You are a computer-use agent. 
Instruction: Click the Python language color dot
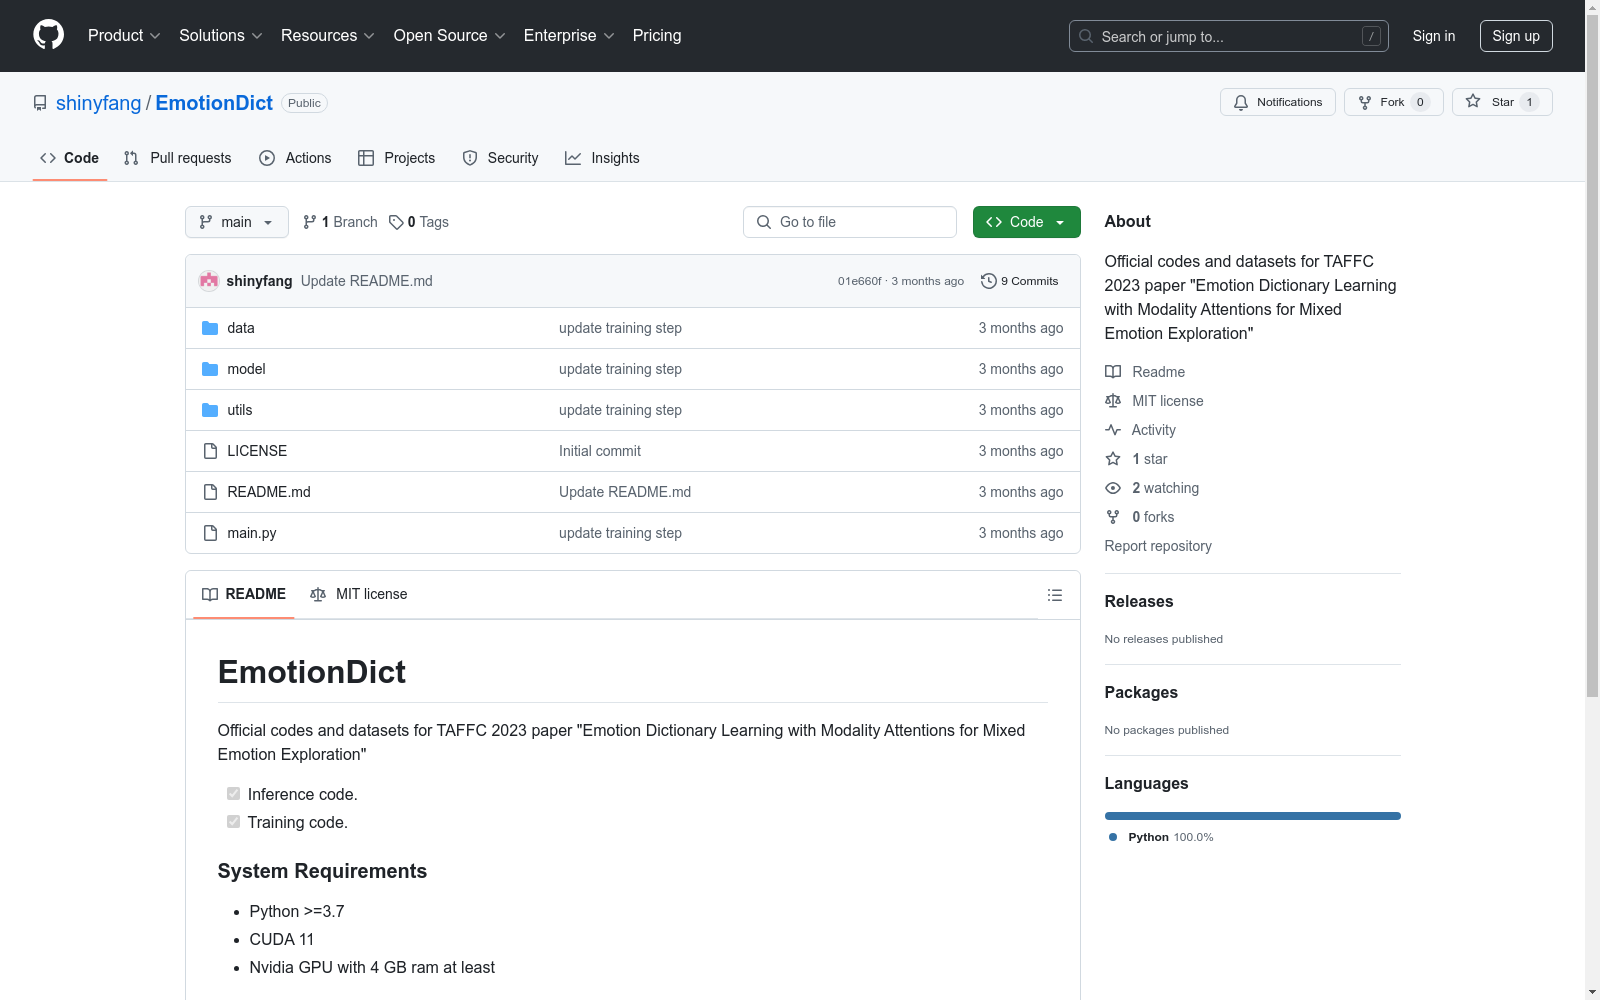(1113, 837)
